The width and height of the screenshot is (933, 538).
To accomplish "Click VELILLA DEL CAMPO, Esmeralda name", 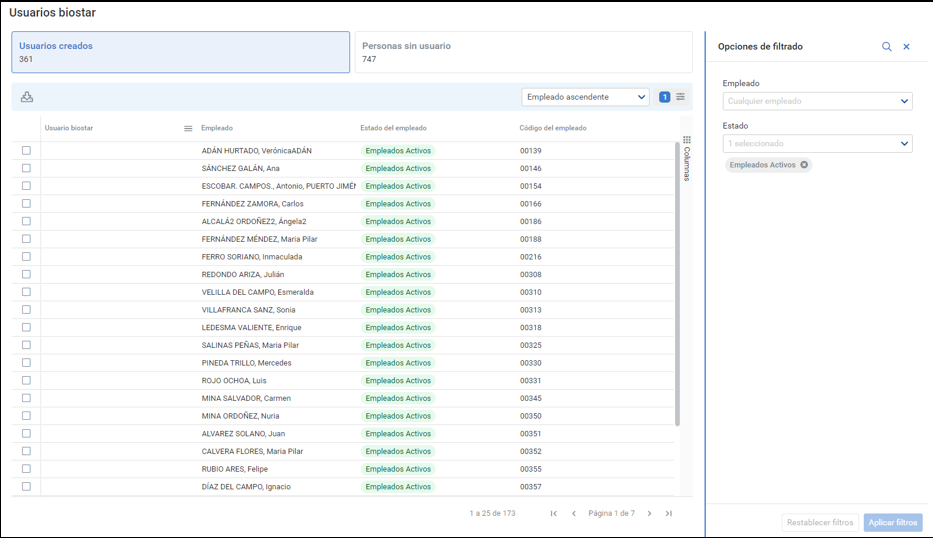I will (x=258, y=292).
